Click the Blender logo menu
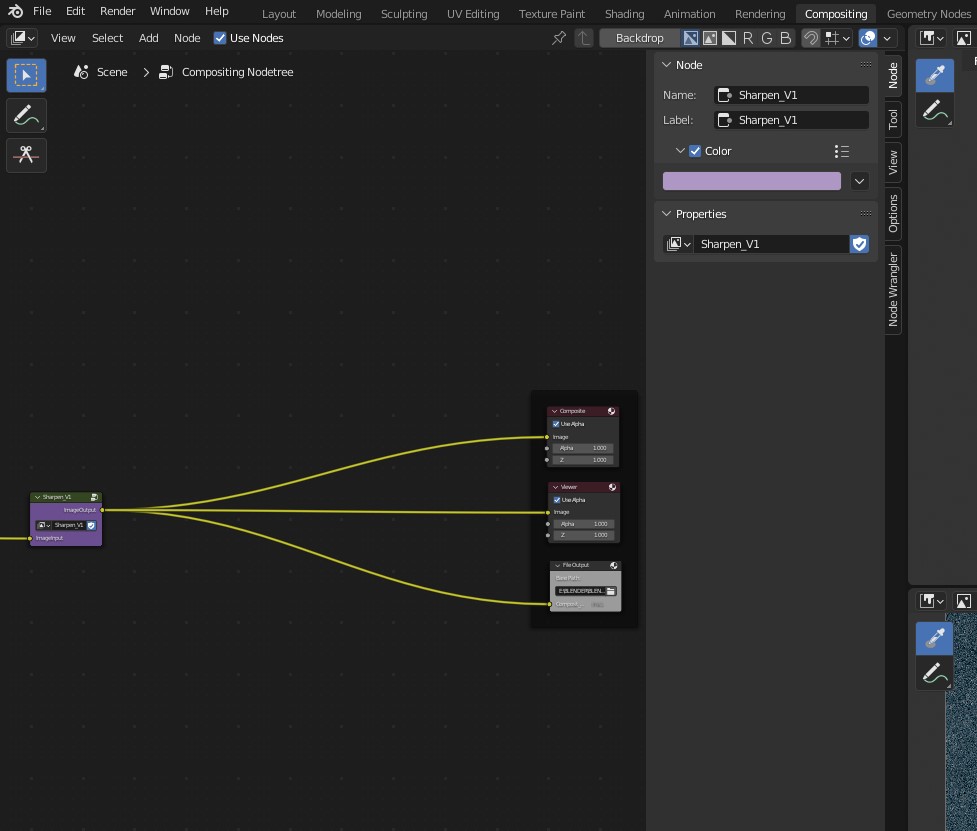The width and height of the screenshot is (977, 831). pyautogui.click(x=15, y=11)
